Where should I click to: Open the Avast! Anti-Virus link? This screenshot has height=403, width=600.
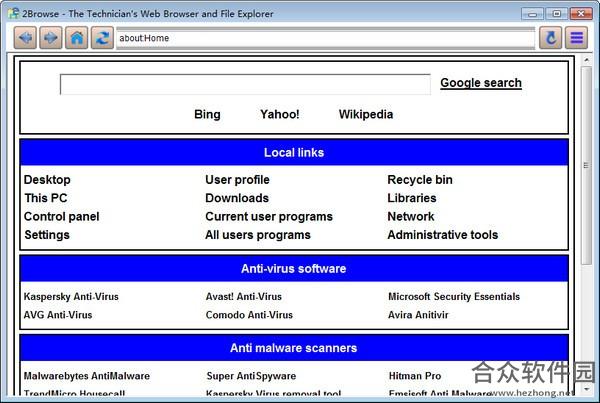click(244, 297)
